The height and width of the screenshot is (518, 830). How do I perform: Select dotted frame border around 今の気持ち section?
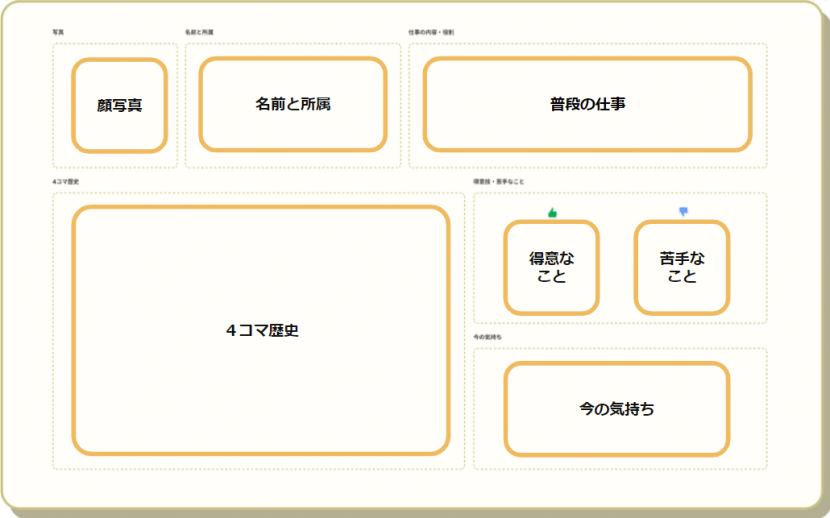click(474, 408)
